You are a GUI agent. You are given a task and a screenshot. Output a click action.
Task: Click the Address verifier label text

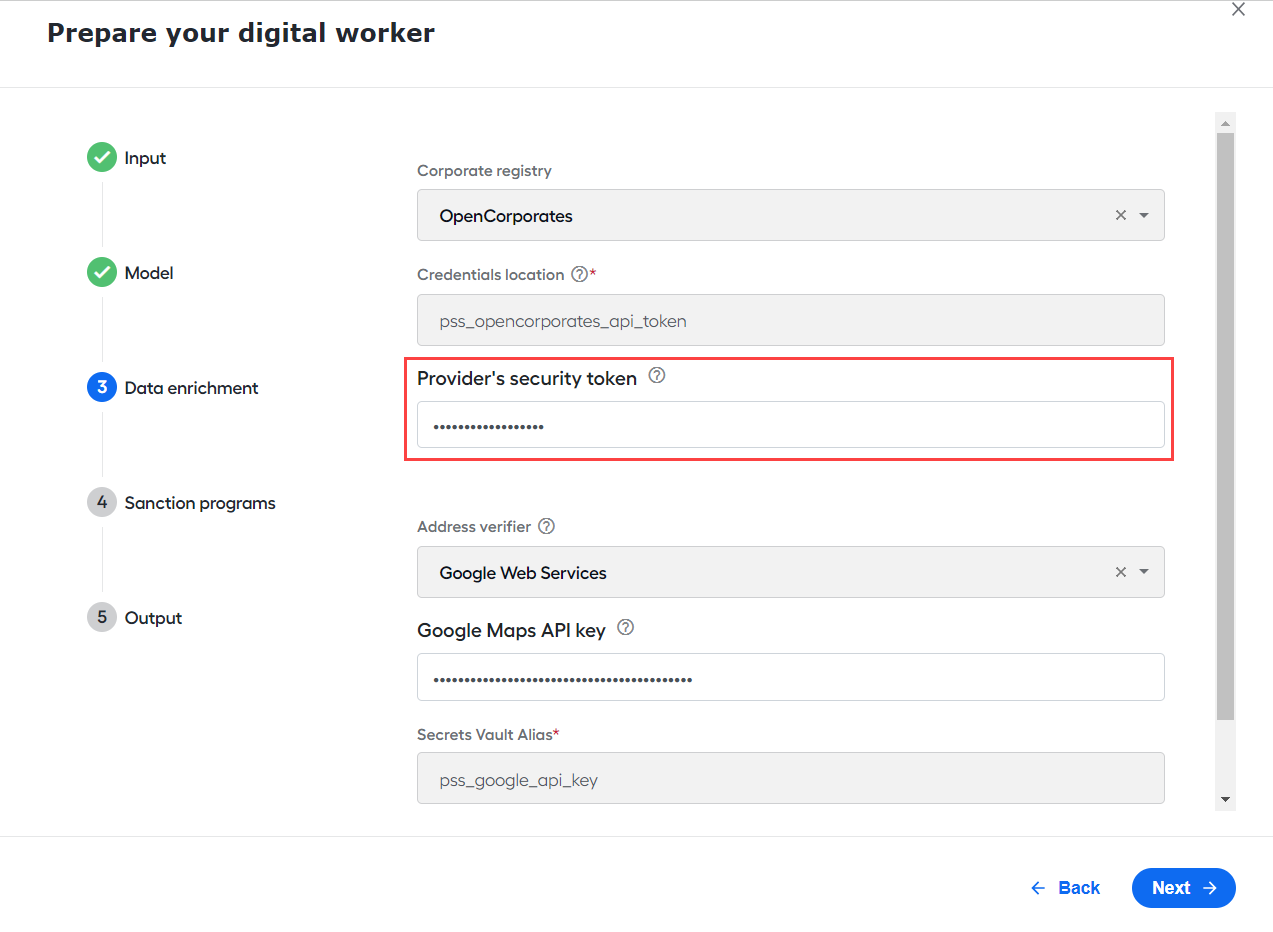pyautogui.click(x=474, y=526)
